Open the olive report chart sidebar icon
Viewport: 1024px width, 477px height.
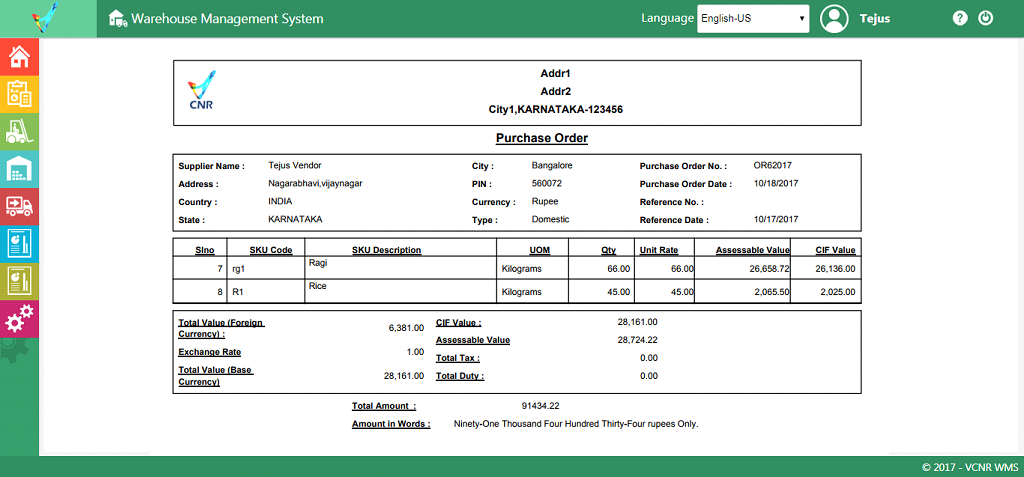pos(19,282)
